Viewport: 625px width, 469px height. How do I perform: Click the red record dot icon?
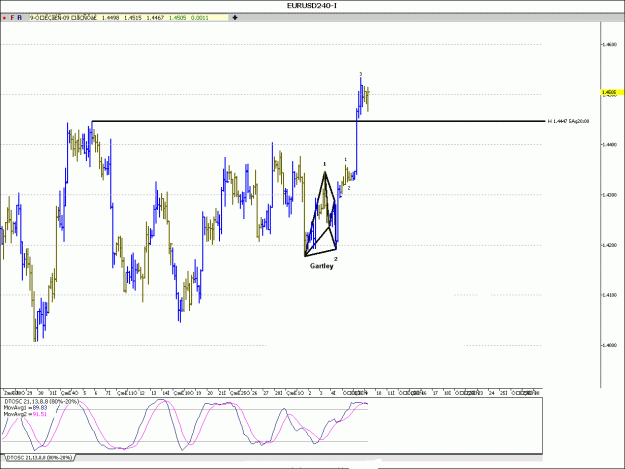click(x=4, y=18)
